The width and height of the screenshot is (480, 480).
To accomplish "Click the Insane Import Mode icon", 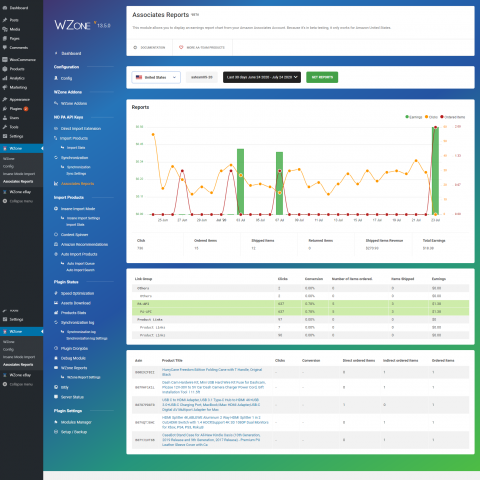I will coord(56,209).
